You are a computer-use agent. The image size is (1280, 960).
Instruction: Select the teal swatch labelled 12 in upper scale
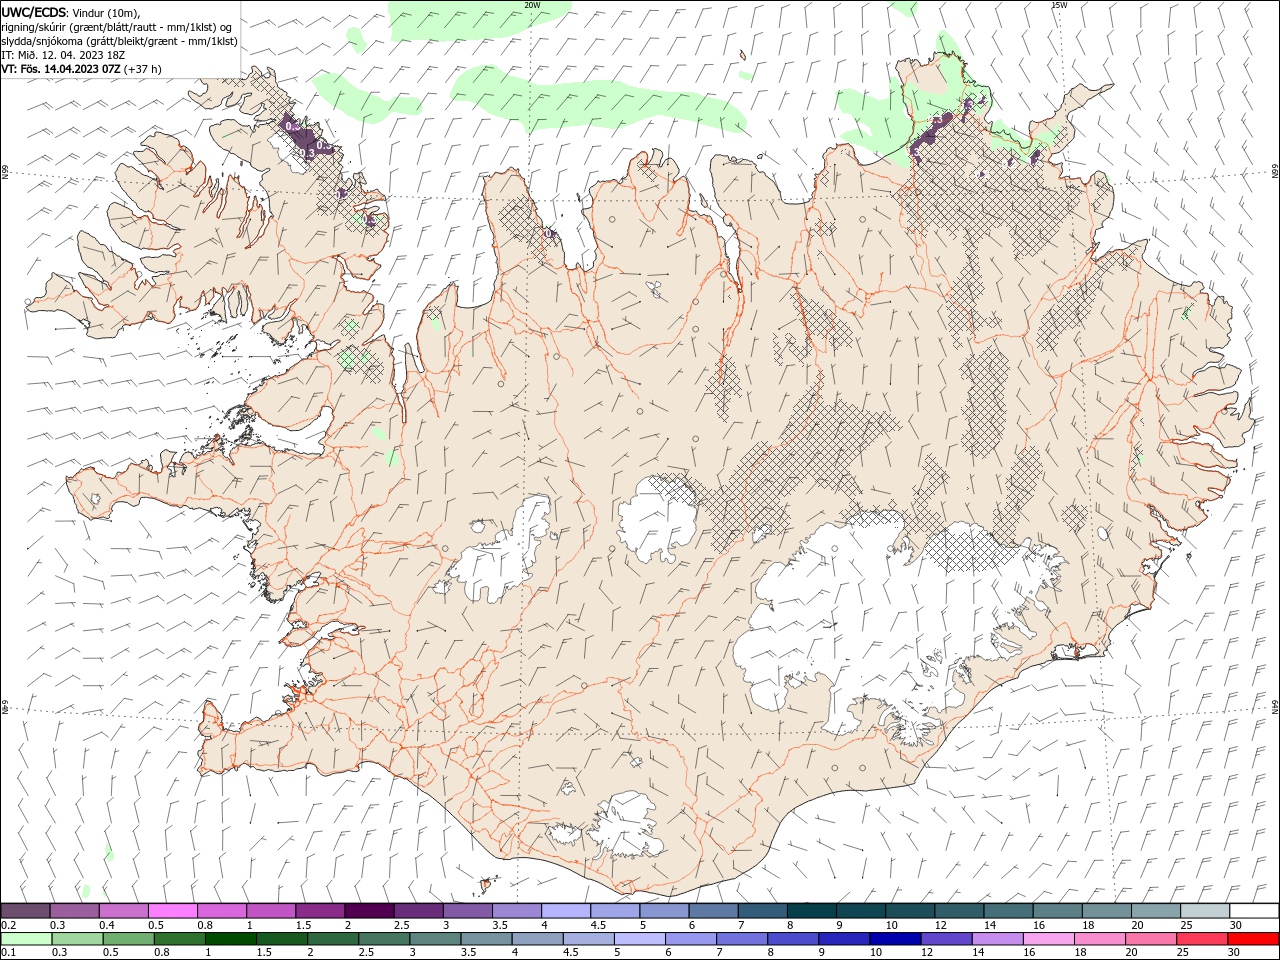pyautogui.click(x=959, y=910)
